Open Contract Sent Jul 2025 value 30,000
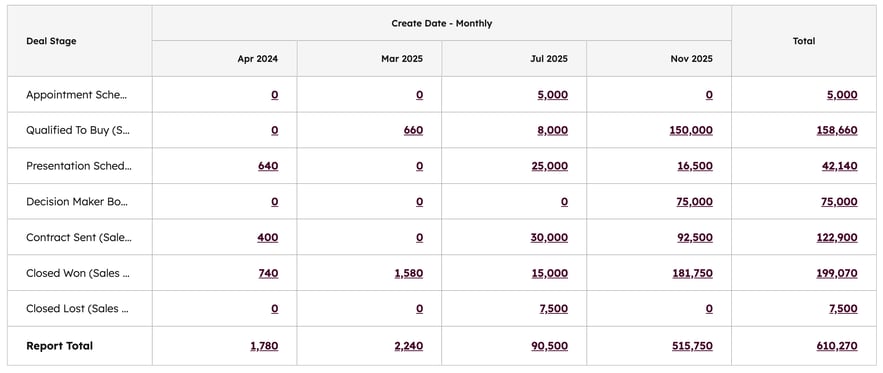 549,238
